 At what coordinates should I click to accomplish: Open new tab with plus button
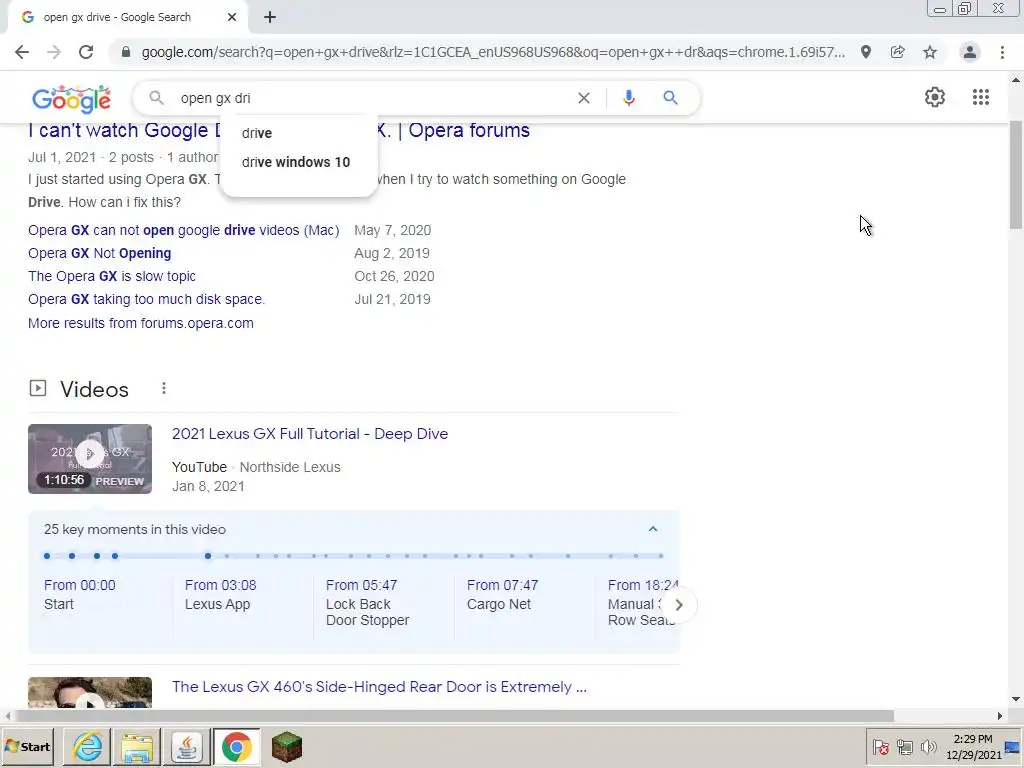pos(270,18)
